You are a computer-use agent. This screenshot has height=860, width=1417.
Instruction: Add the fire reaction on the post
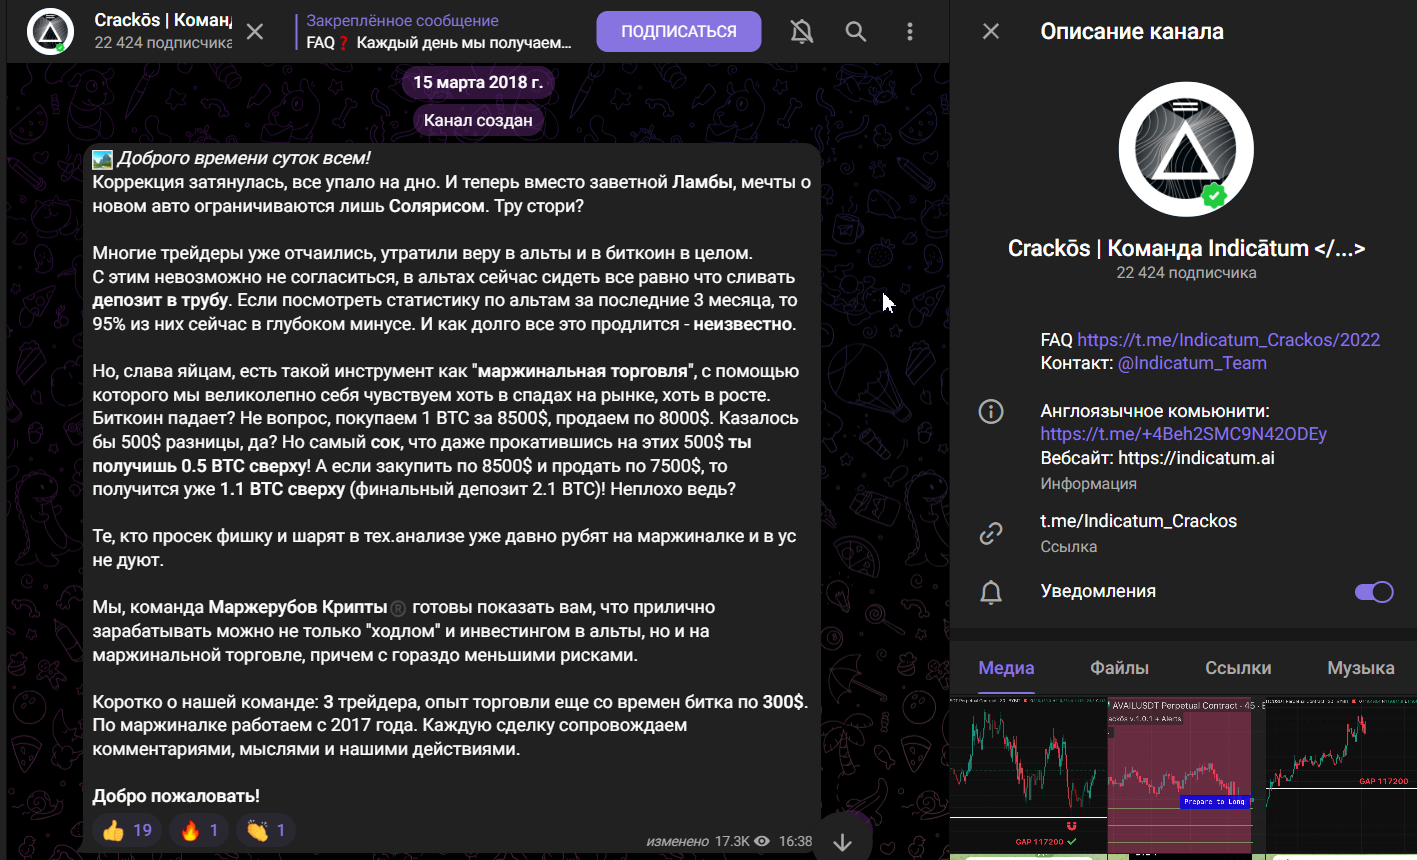click(199, 830)
